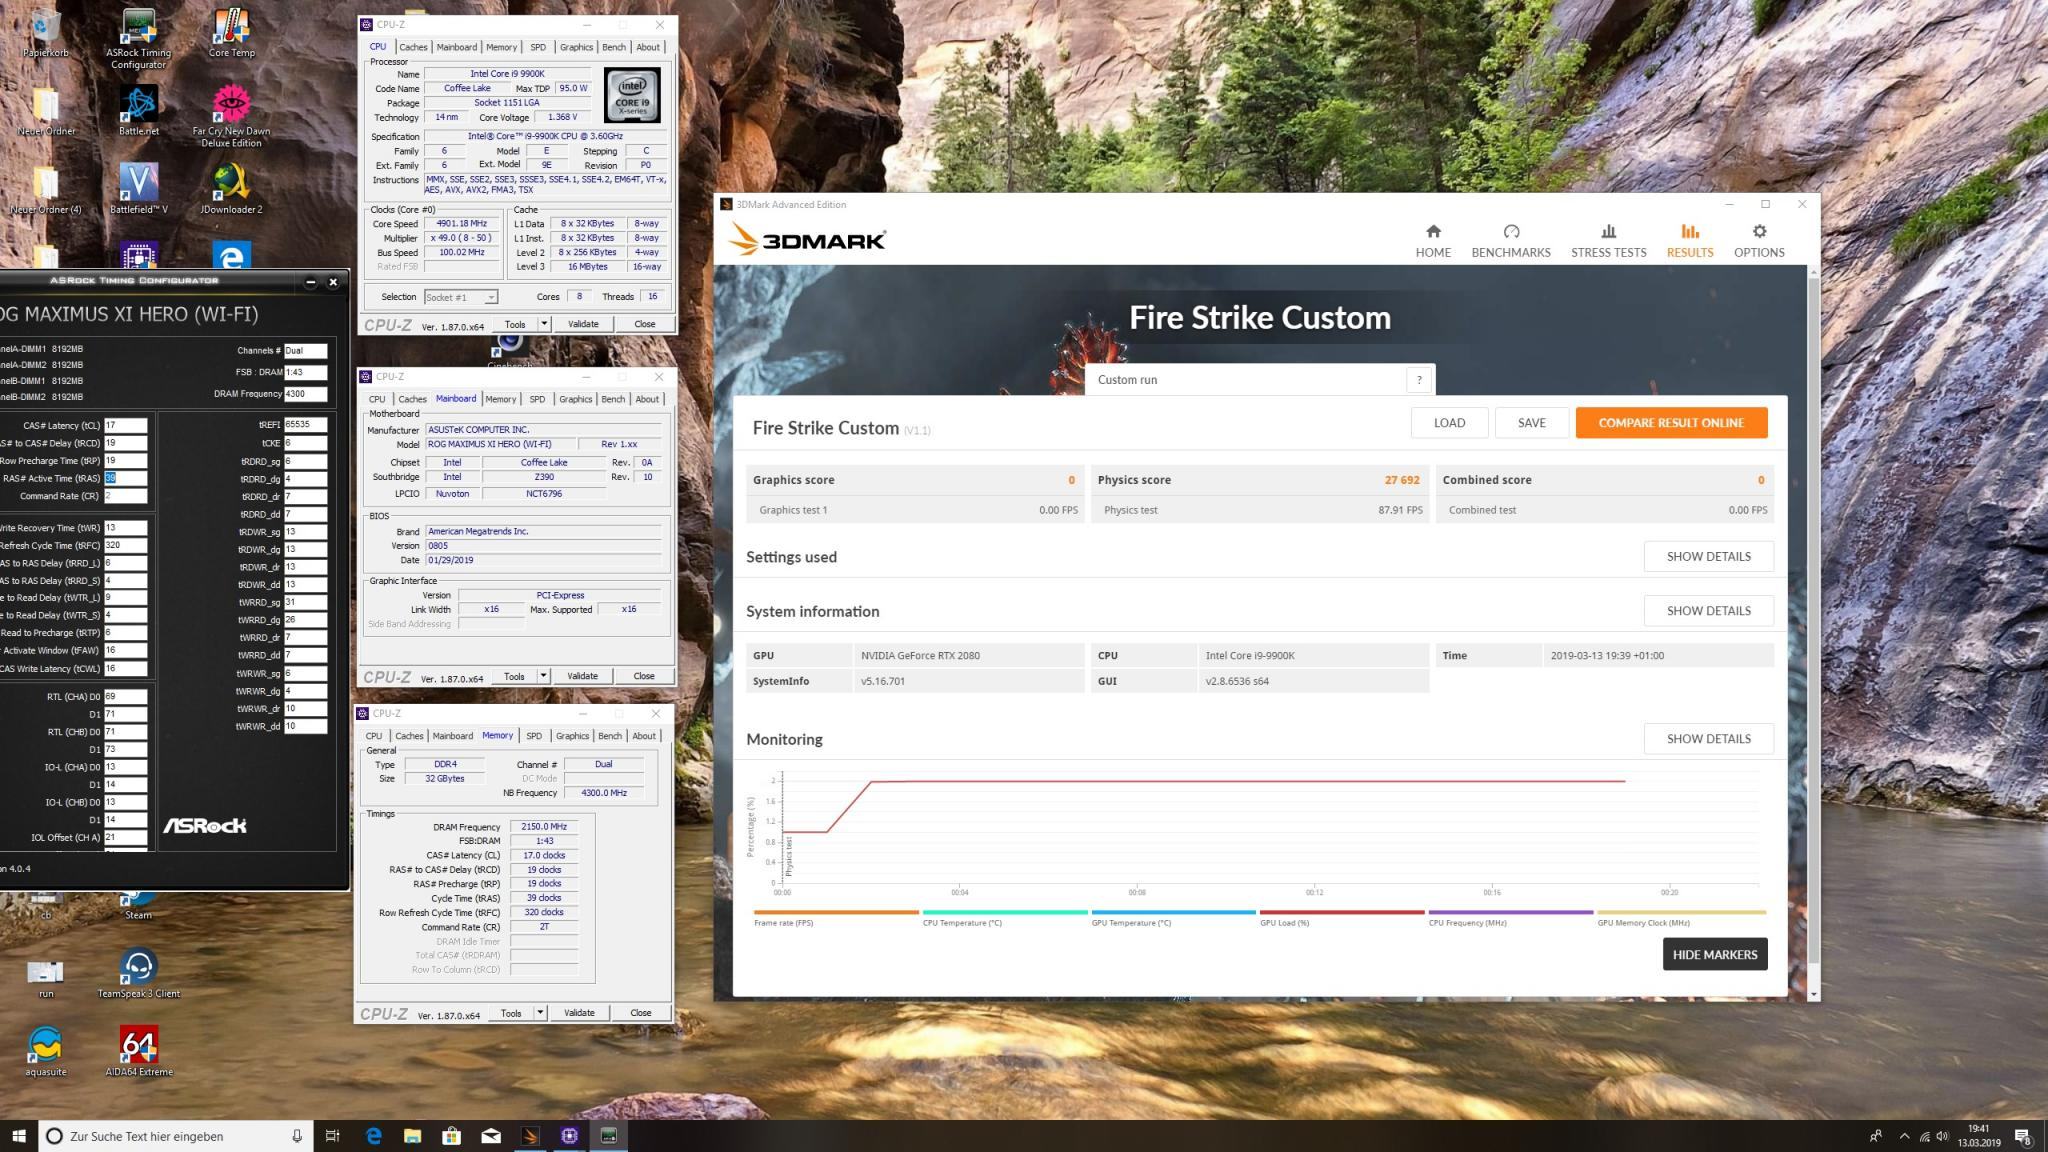2048x1152 pixels.
Task: Open Papierkorb desktop icon
Action: 45,33
